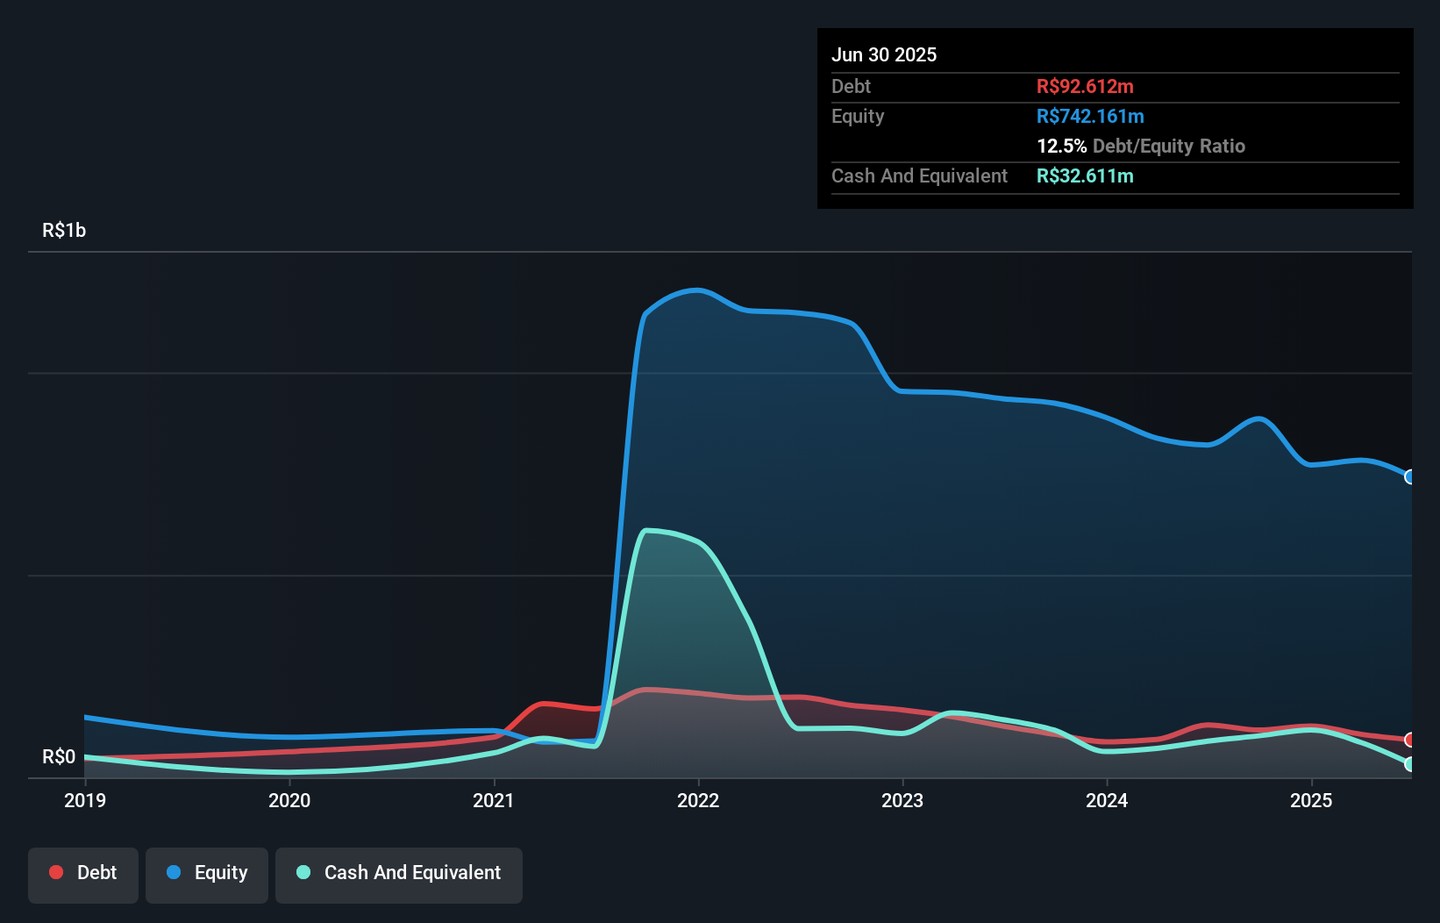Click the Equity value R$742.161m in tooltip
The image size is (1440, 923).
[1090, 117]
